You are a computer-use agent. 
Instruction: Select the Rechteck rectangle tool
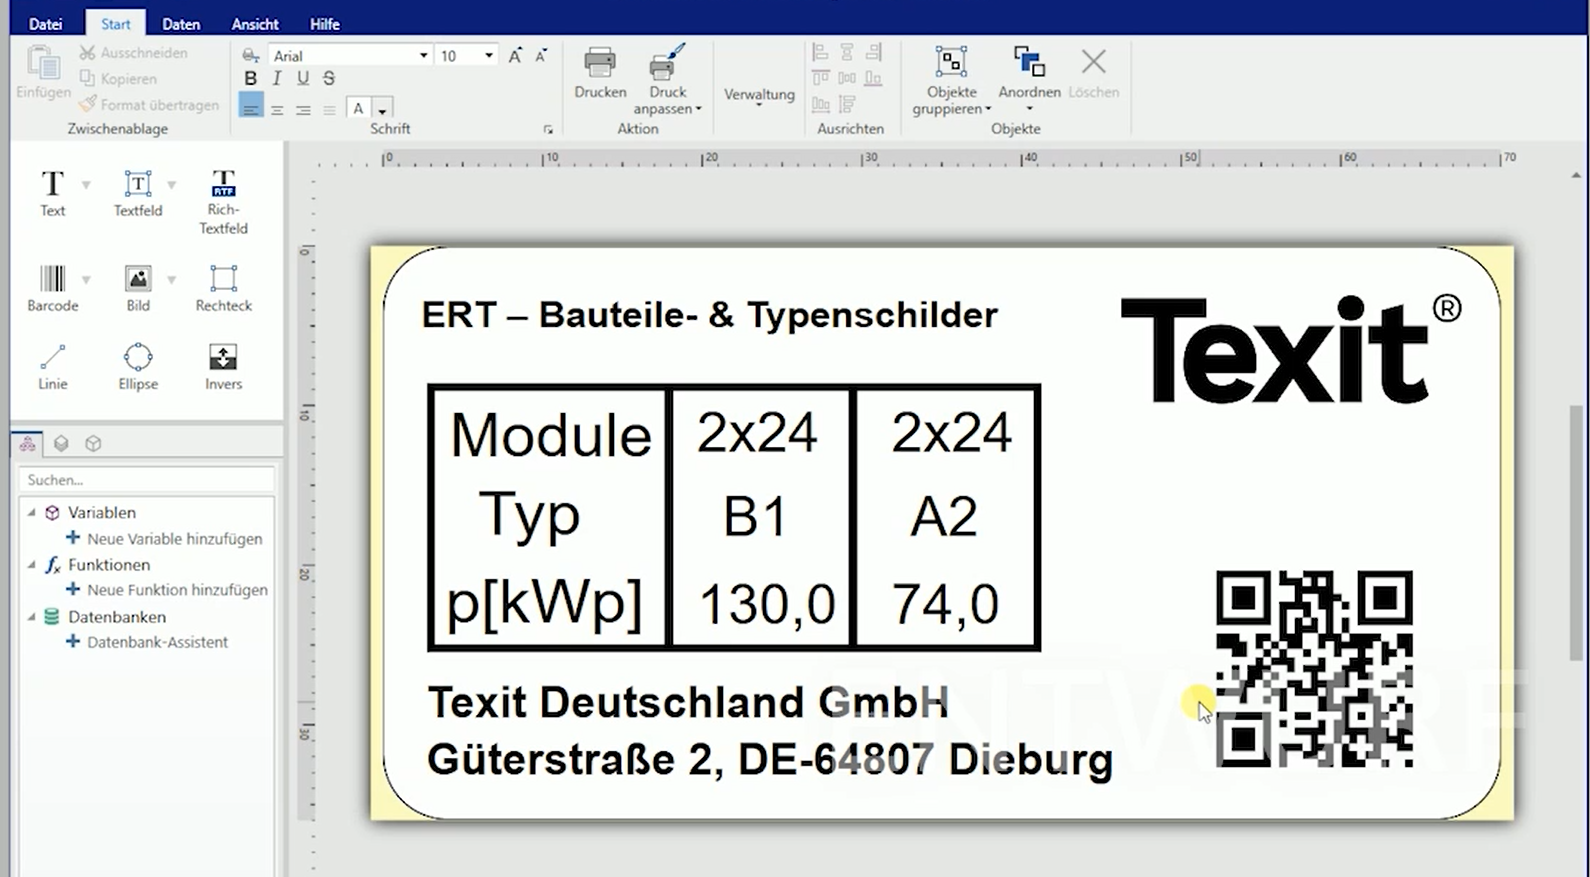(223, 288)
